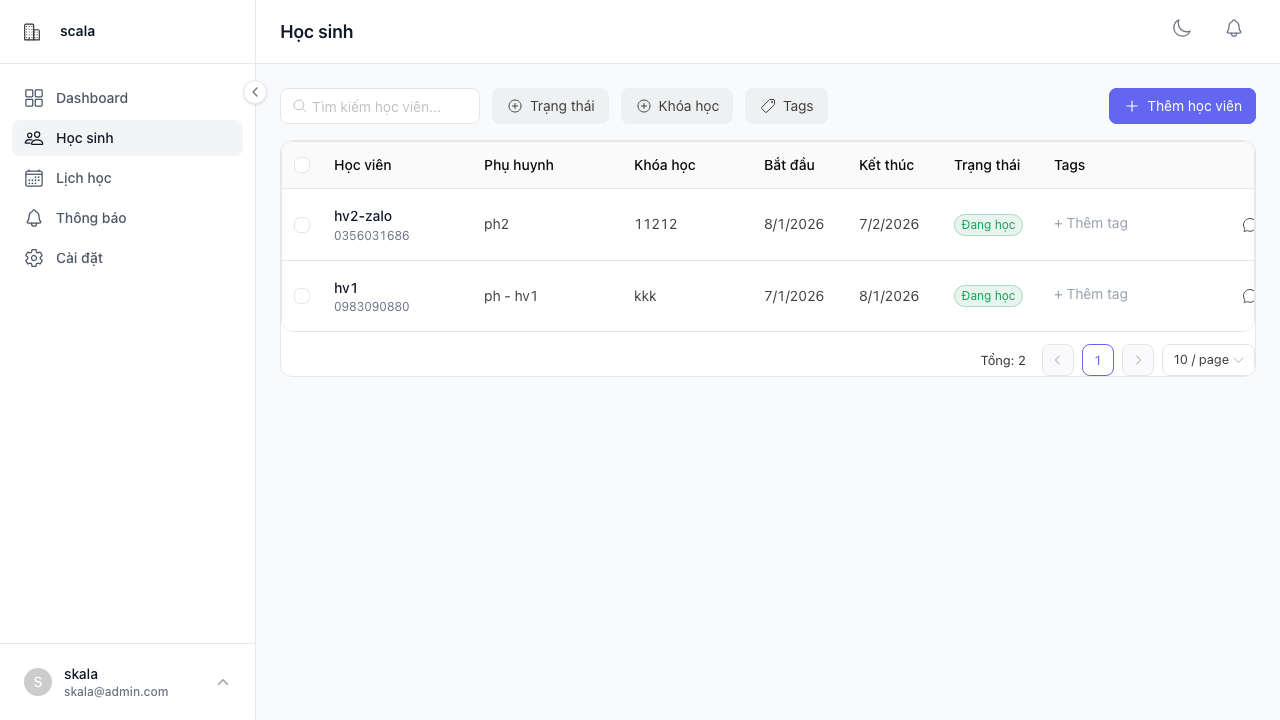Open the chat icon in the hv1 row
1280x720 pixels.
[1248, 296]
